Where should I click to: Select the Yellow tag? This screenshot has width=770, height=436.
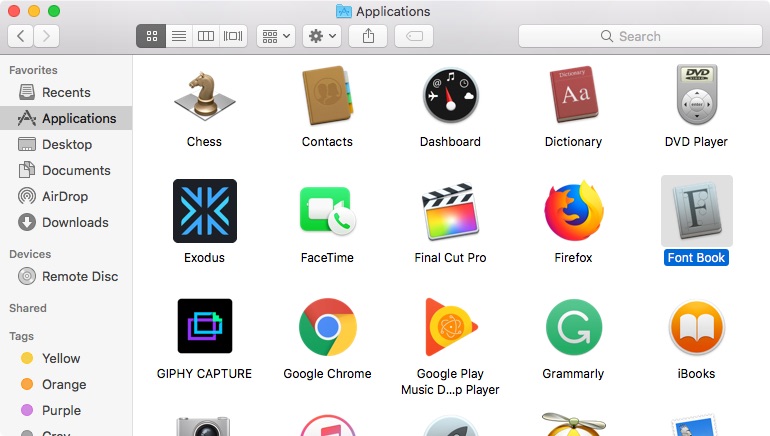click(66, 358)
